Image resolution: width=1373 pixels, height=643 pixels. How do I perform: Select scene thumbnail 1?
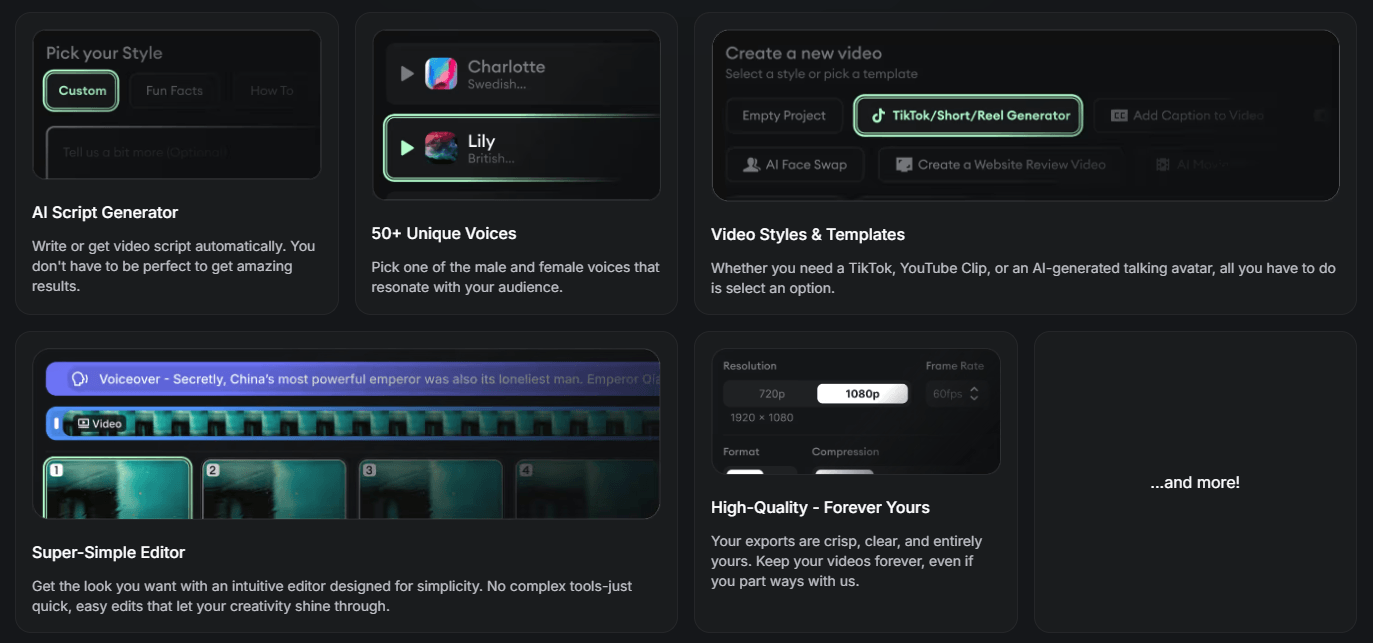118,488
